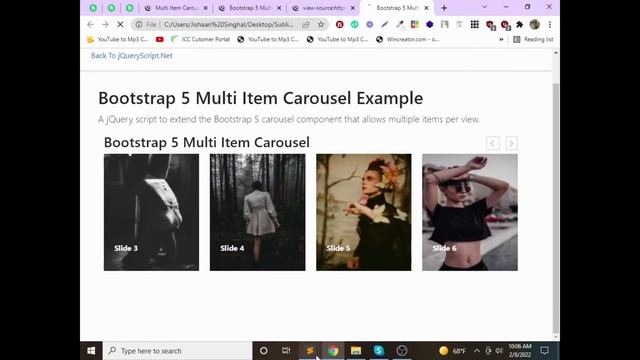The image size is (640, 360).
Task: Click the grid-of-dots extension icon
Action: [x=474, y=24]
